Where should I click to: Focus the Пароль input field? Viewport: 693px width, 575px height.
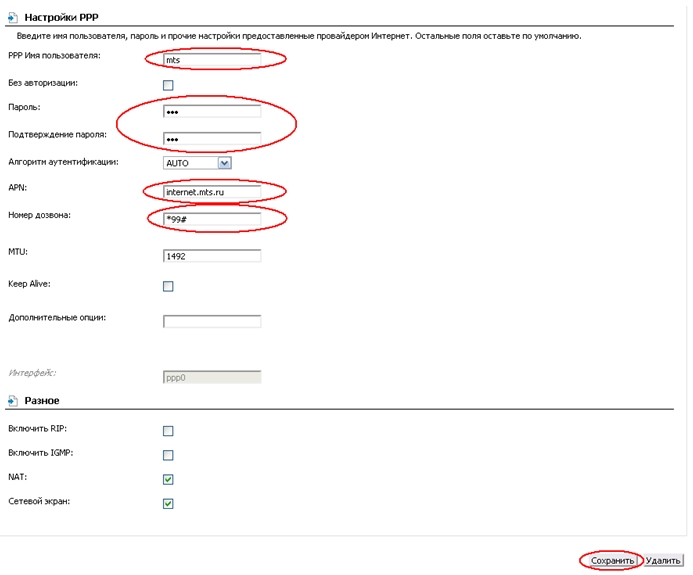coord(211,110)
